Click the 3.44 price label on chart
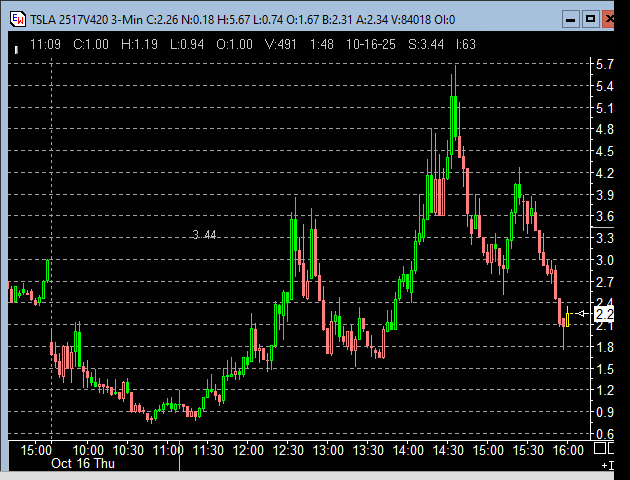The height and width of the screenshot is (480, 630). coord(204,235)
